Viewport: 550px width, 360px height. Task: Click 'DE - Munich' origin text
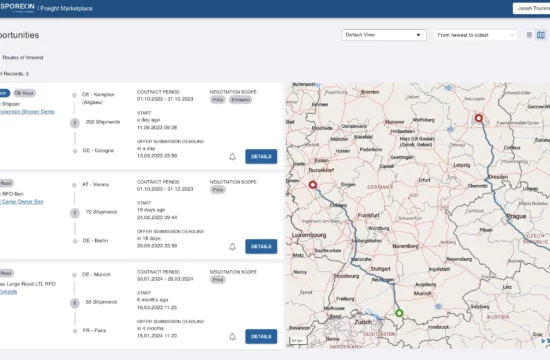pos(96,275)
